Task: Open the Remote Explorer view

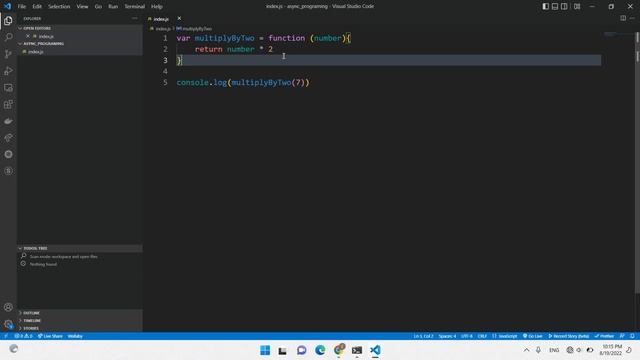Action: click(8, 88)
